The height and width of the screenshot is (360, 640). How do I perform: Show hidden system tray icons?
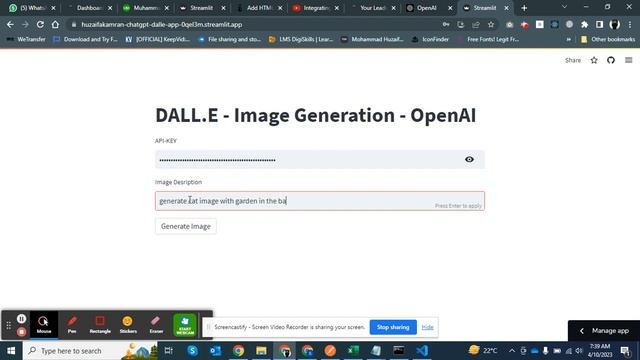[x=512, y=351]
